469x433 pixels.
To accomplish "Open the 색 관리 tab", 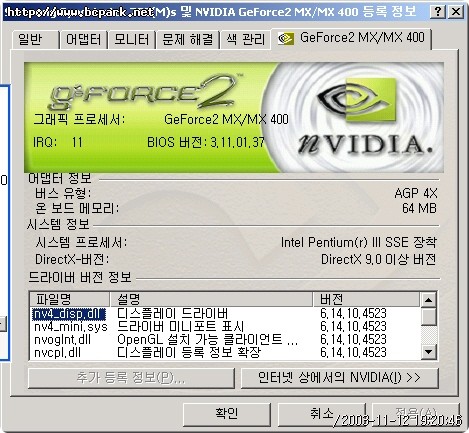I will [x=245, y=40].
